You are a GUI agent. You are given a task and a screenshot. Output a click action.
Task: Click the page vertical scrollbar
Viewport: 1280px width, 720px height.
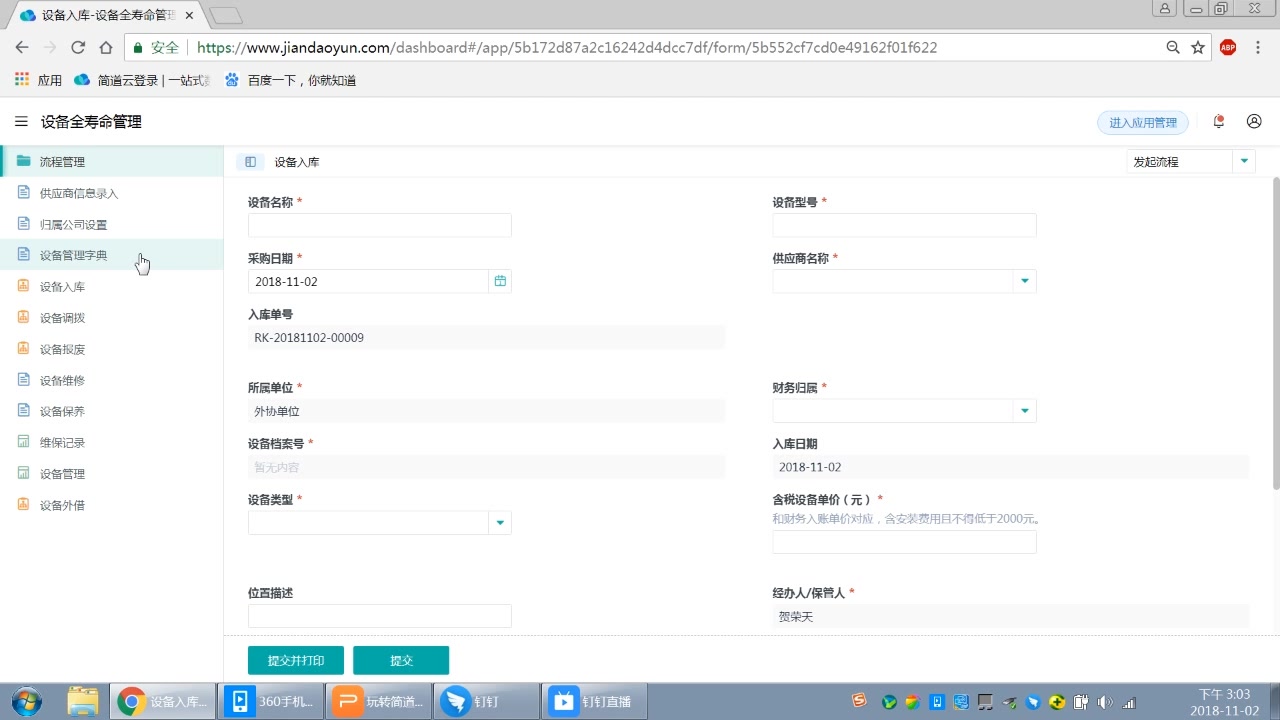click(1276, 332)
